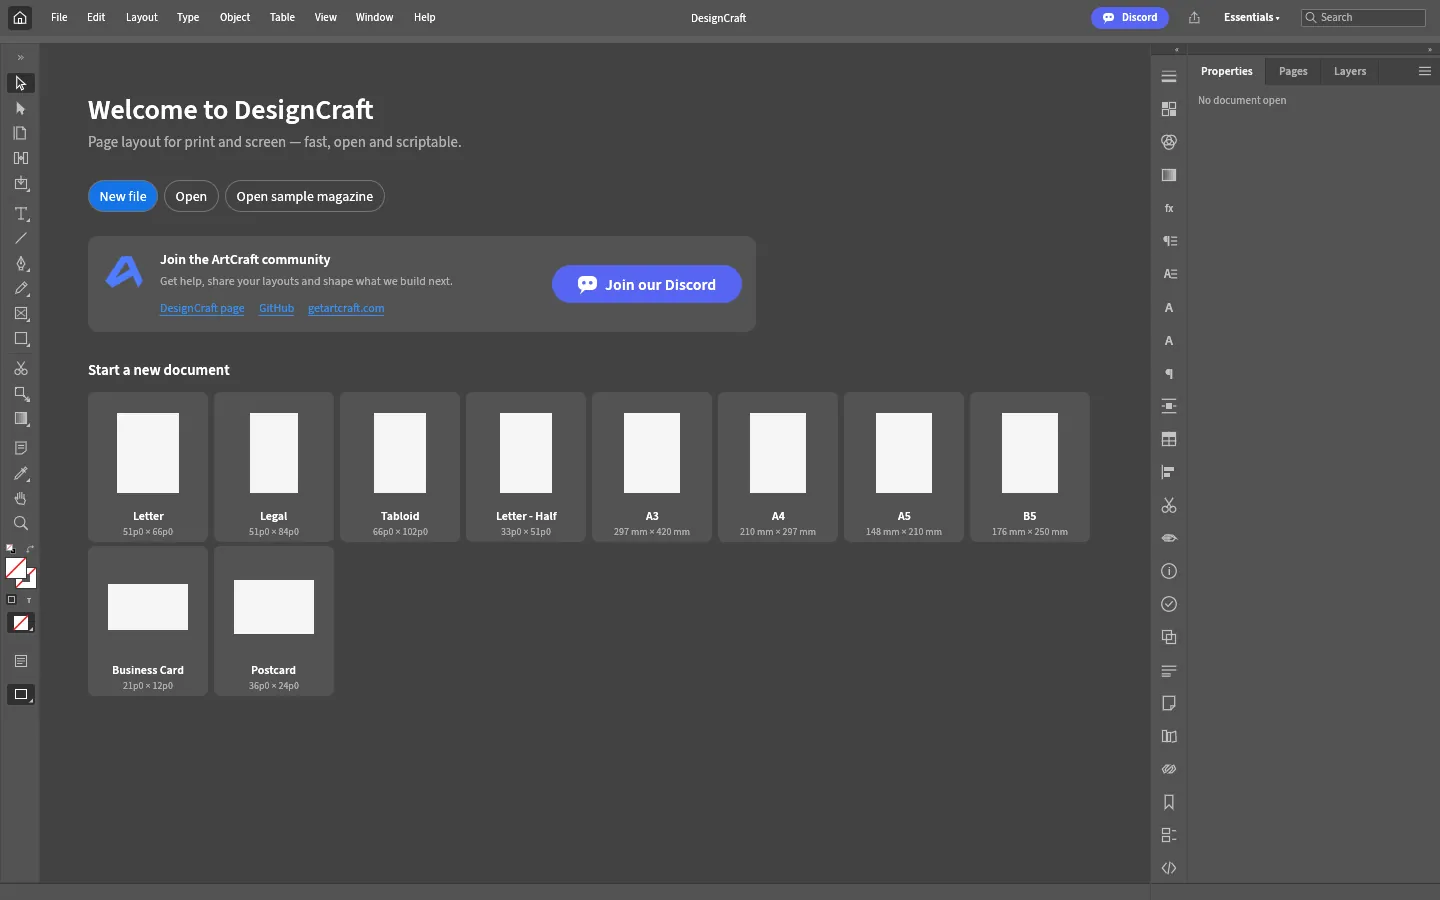Click the Search field
This screenshot has height=900, width=1440.
pyautogui.click(x=1363, y=17)
